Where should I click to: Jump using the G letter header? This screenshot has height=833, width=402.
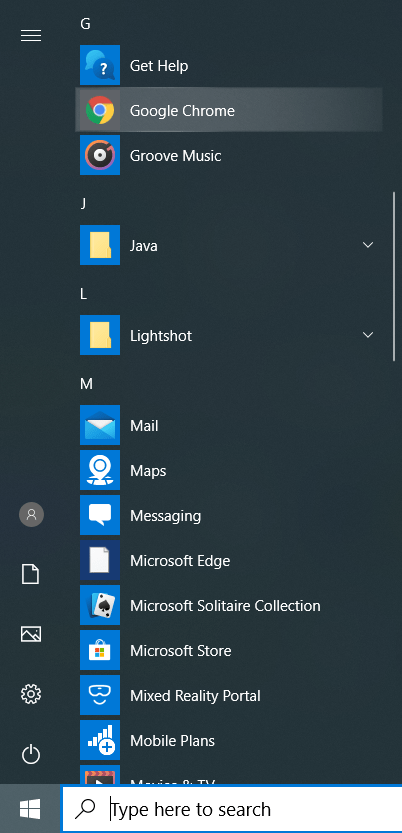coord(85,24)
